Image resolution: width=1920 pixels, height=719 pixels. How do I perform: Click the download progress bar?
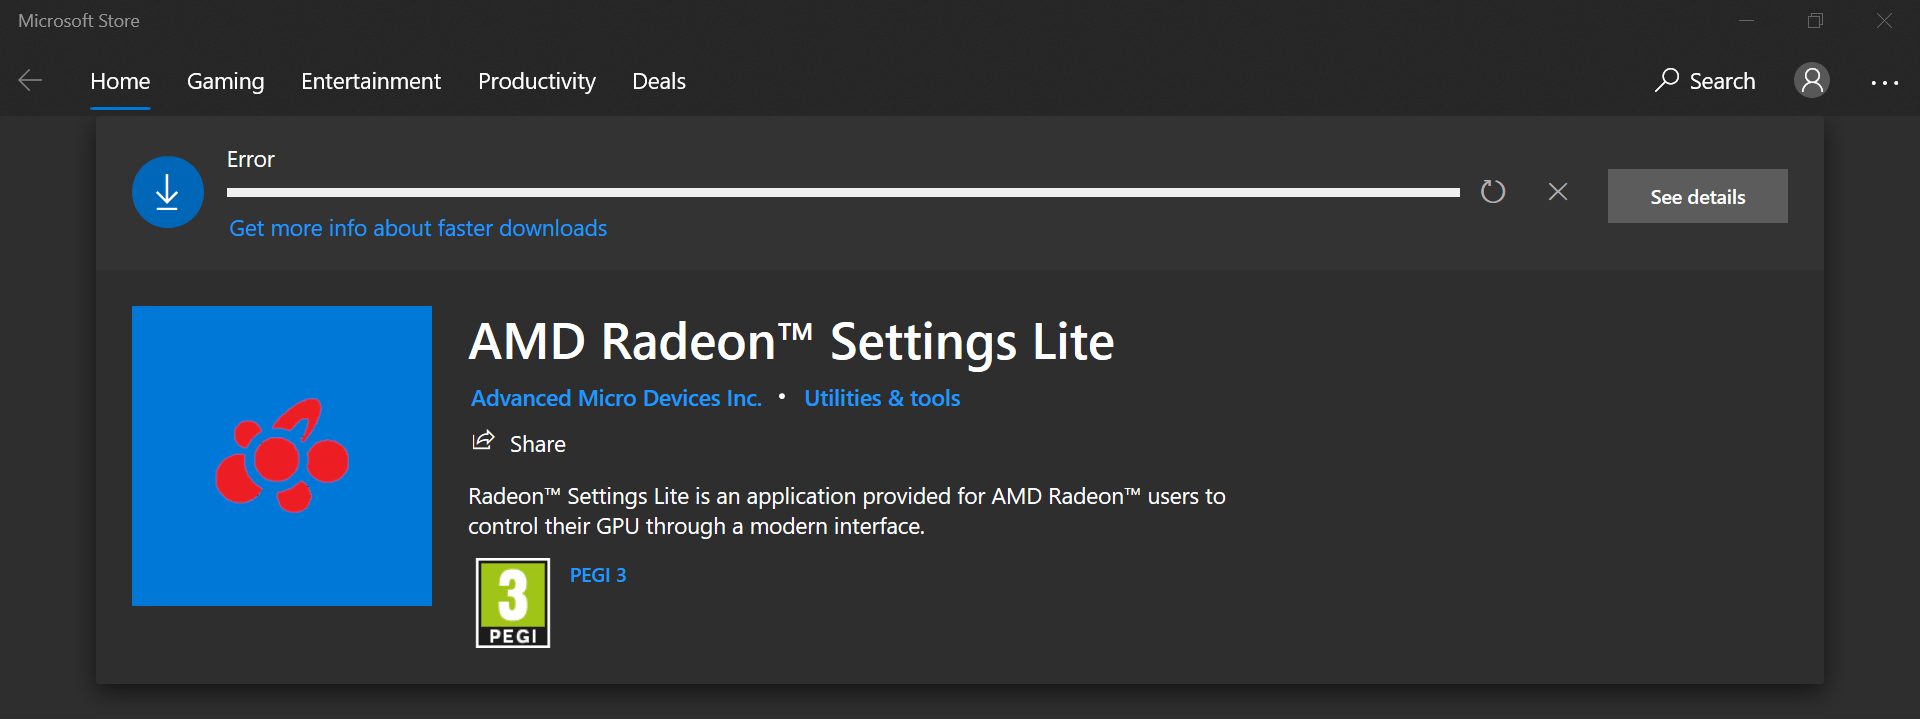point(843,192)
